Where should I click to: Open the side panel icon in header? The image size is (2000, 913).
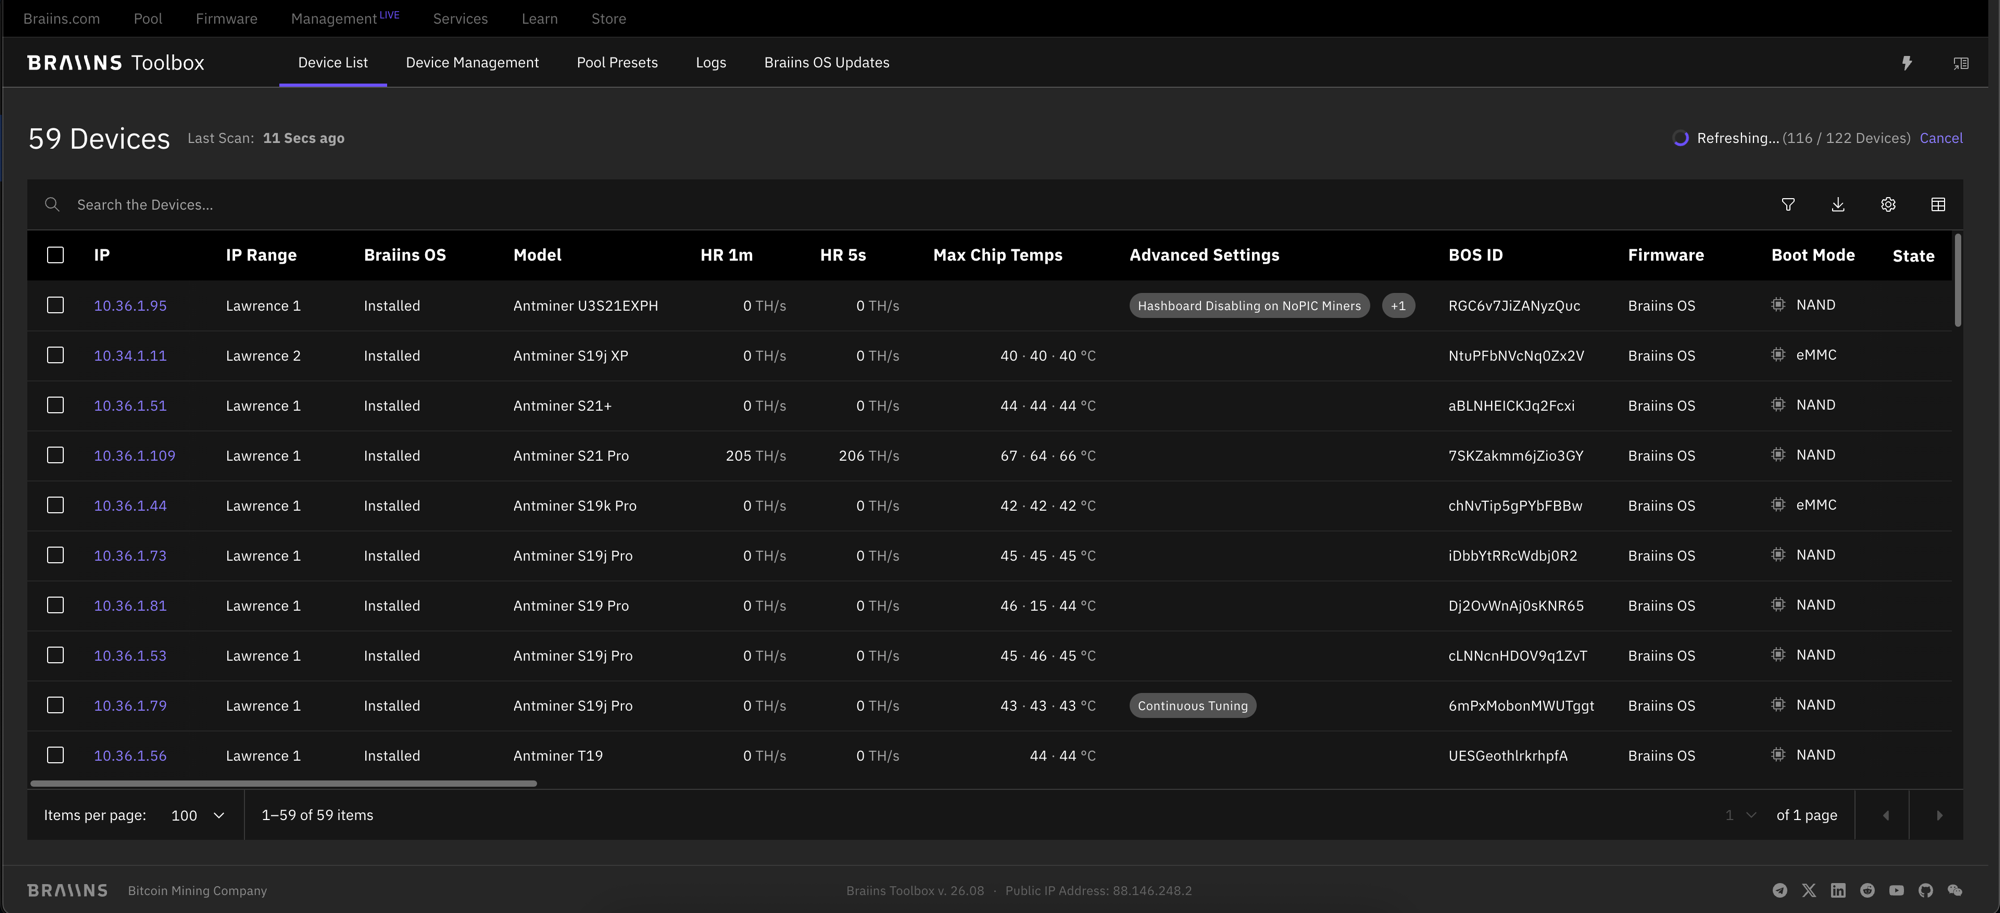(x=1961, y=63)
